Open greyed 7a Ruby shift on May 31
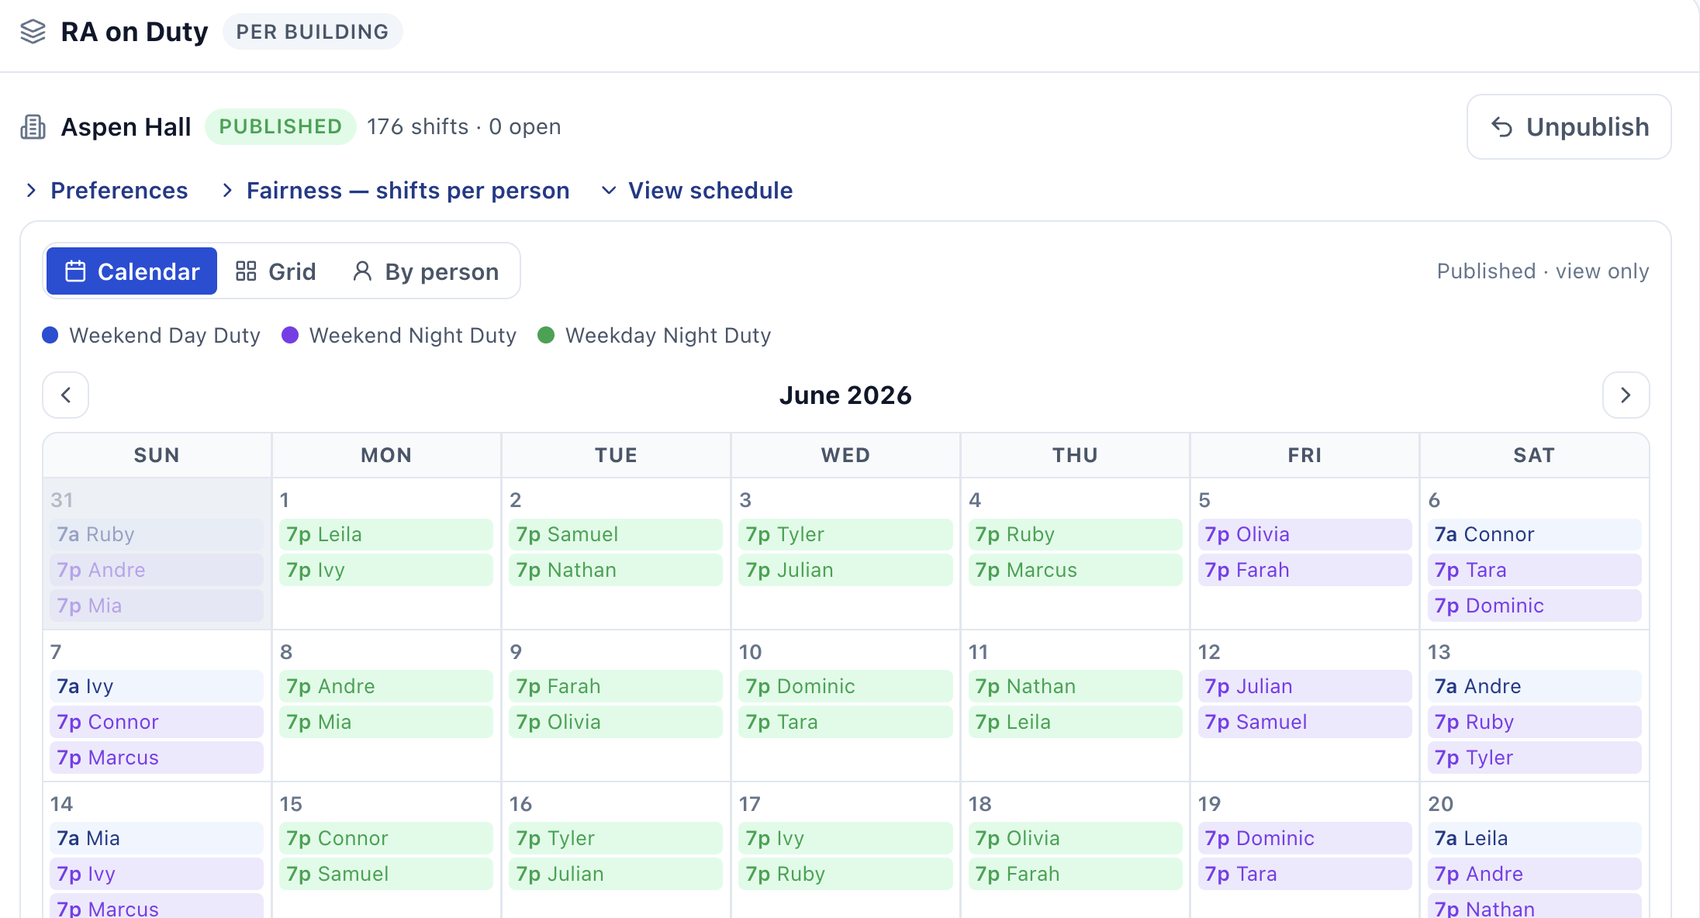 (157, 534)
